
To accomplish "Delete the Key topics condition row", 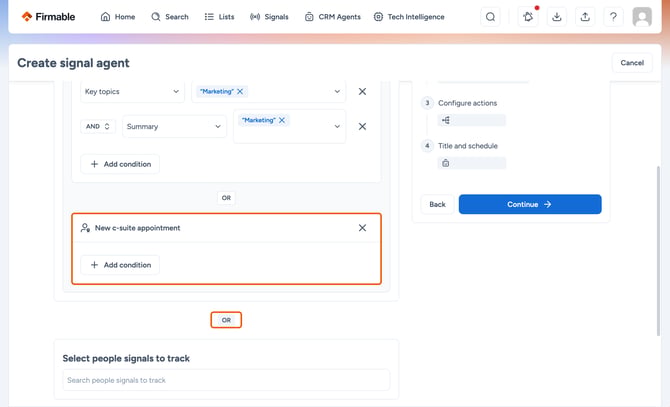I will 362,91.
